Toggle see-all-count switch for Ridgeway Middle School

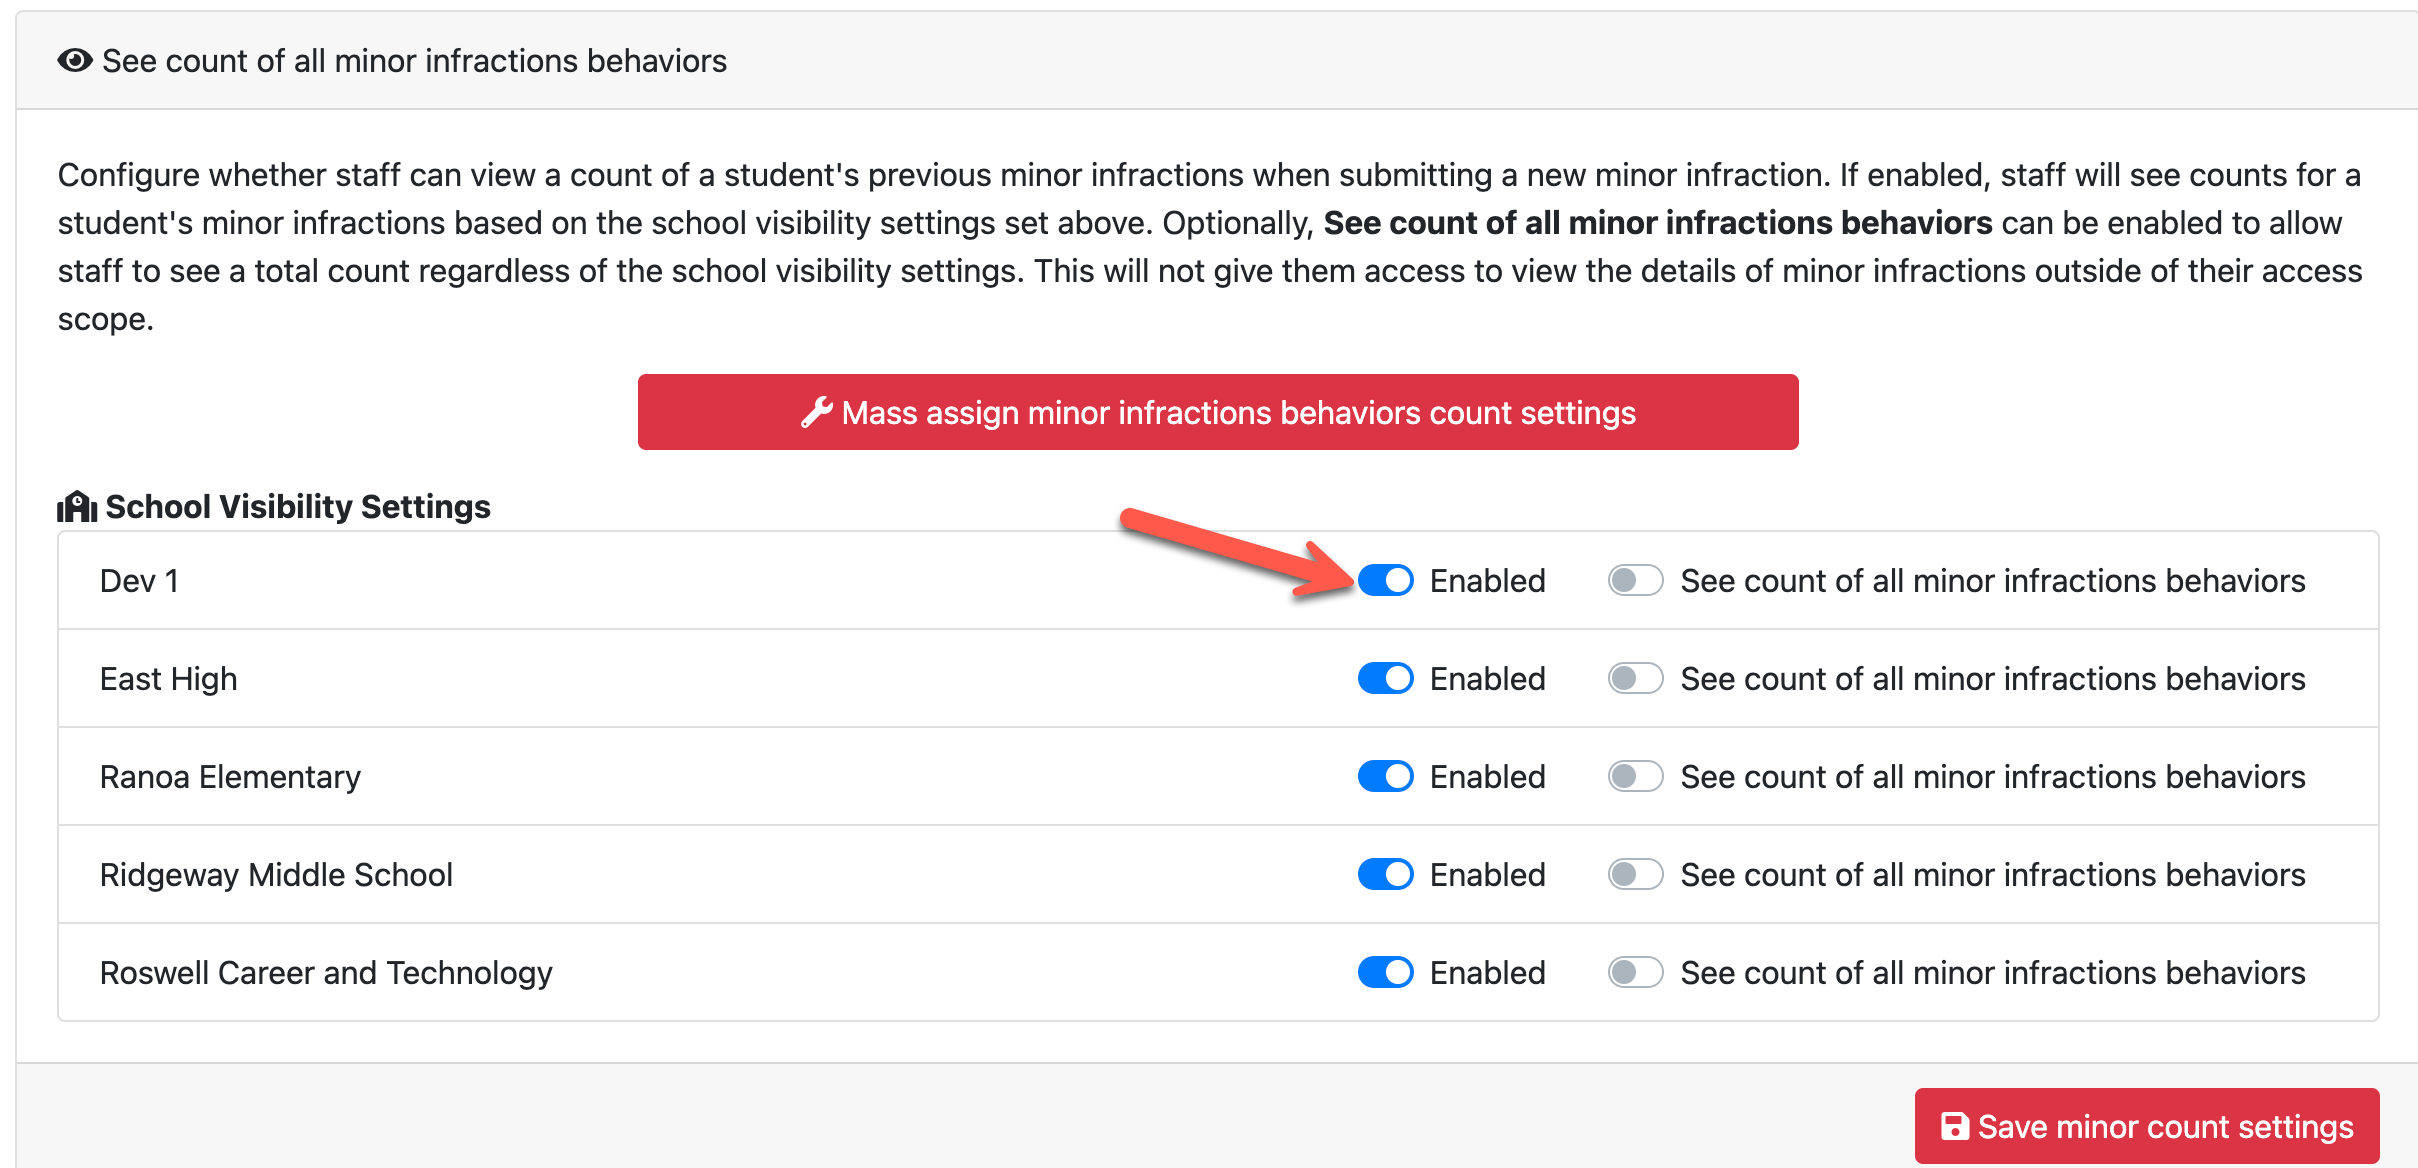tap(1635, 875)
